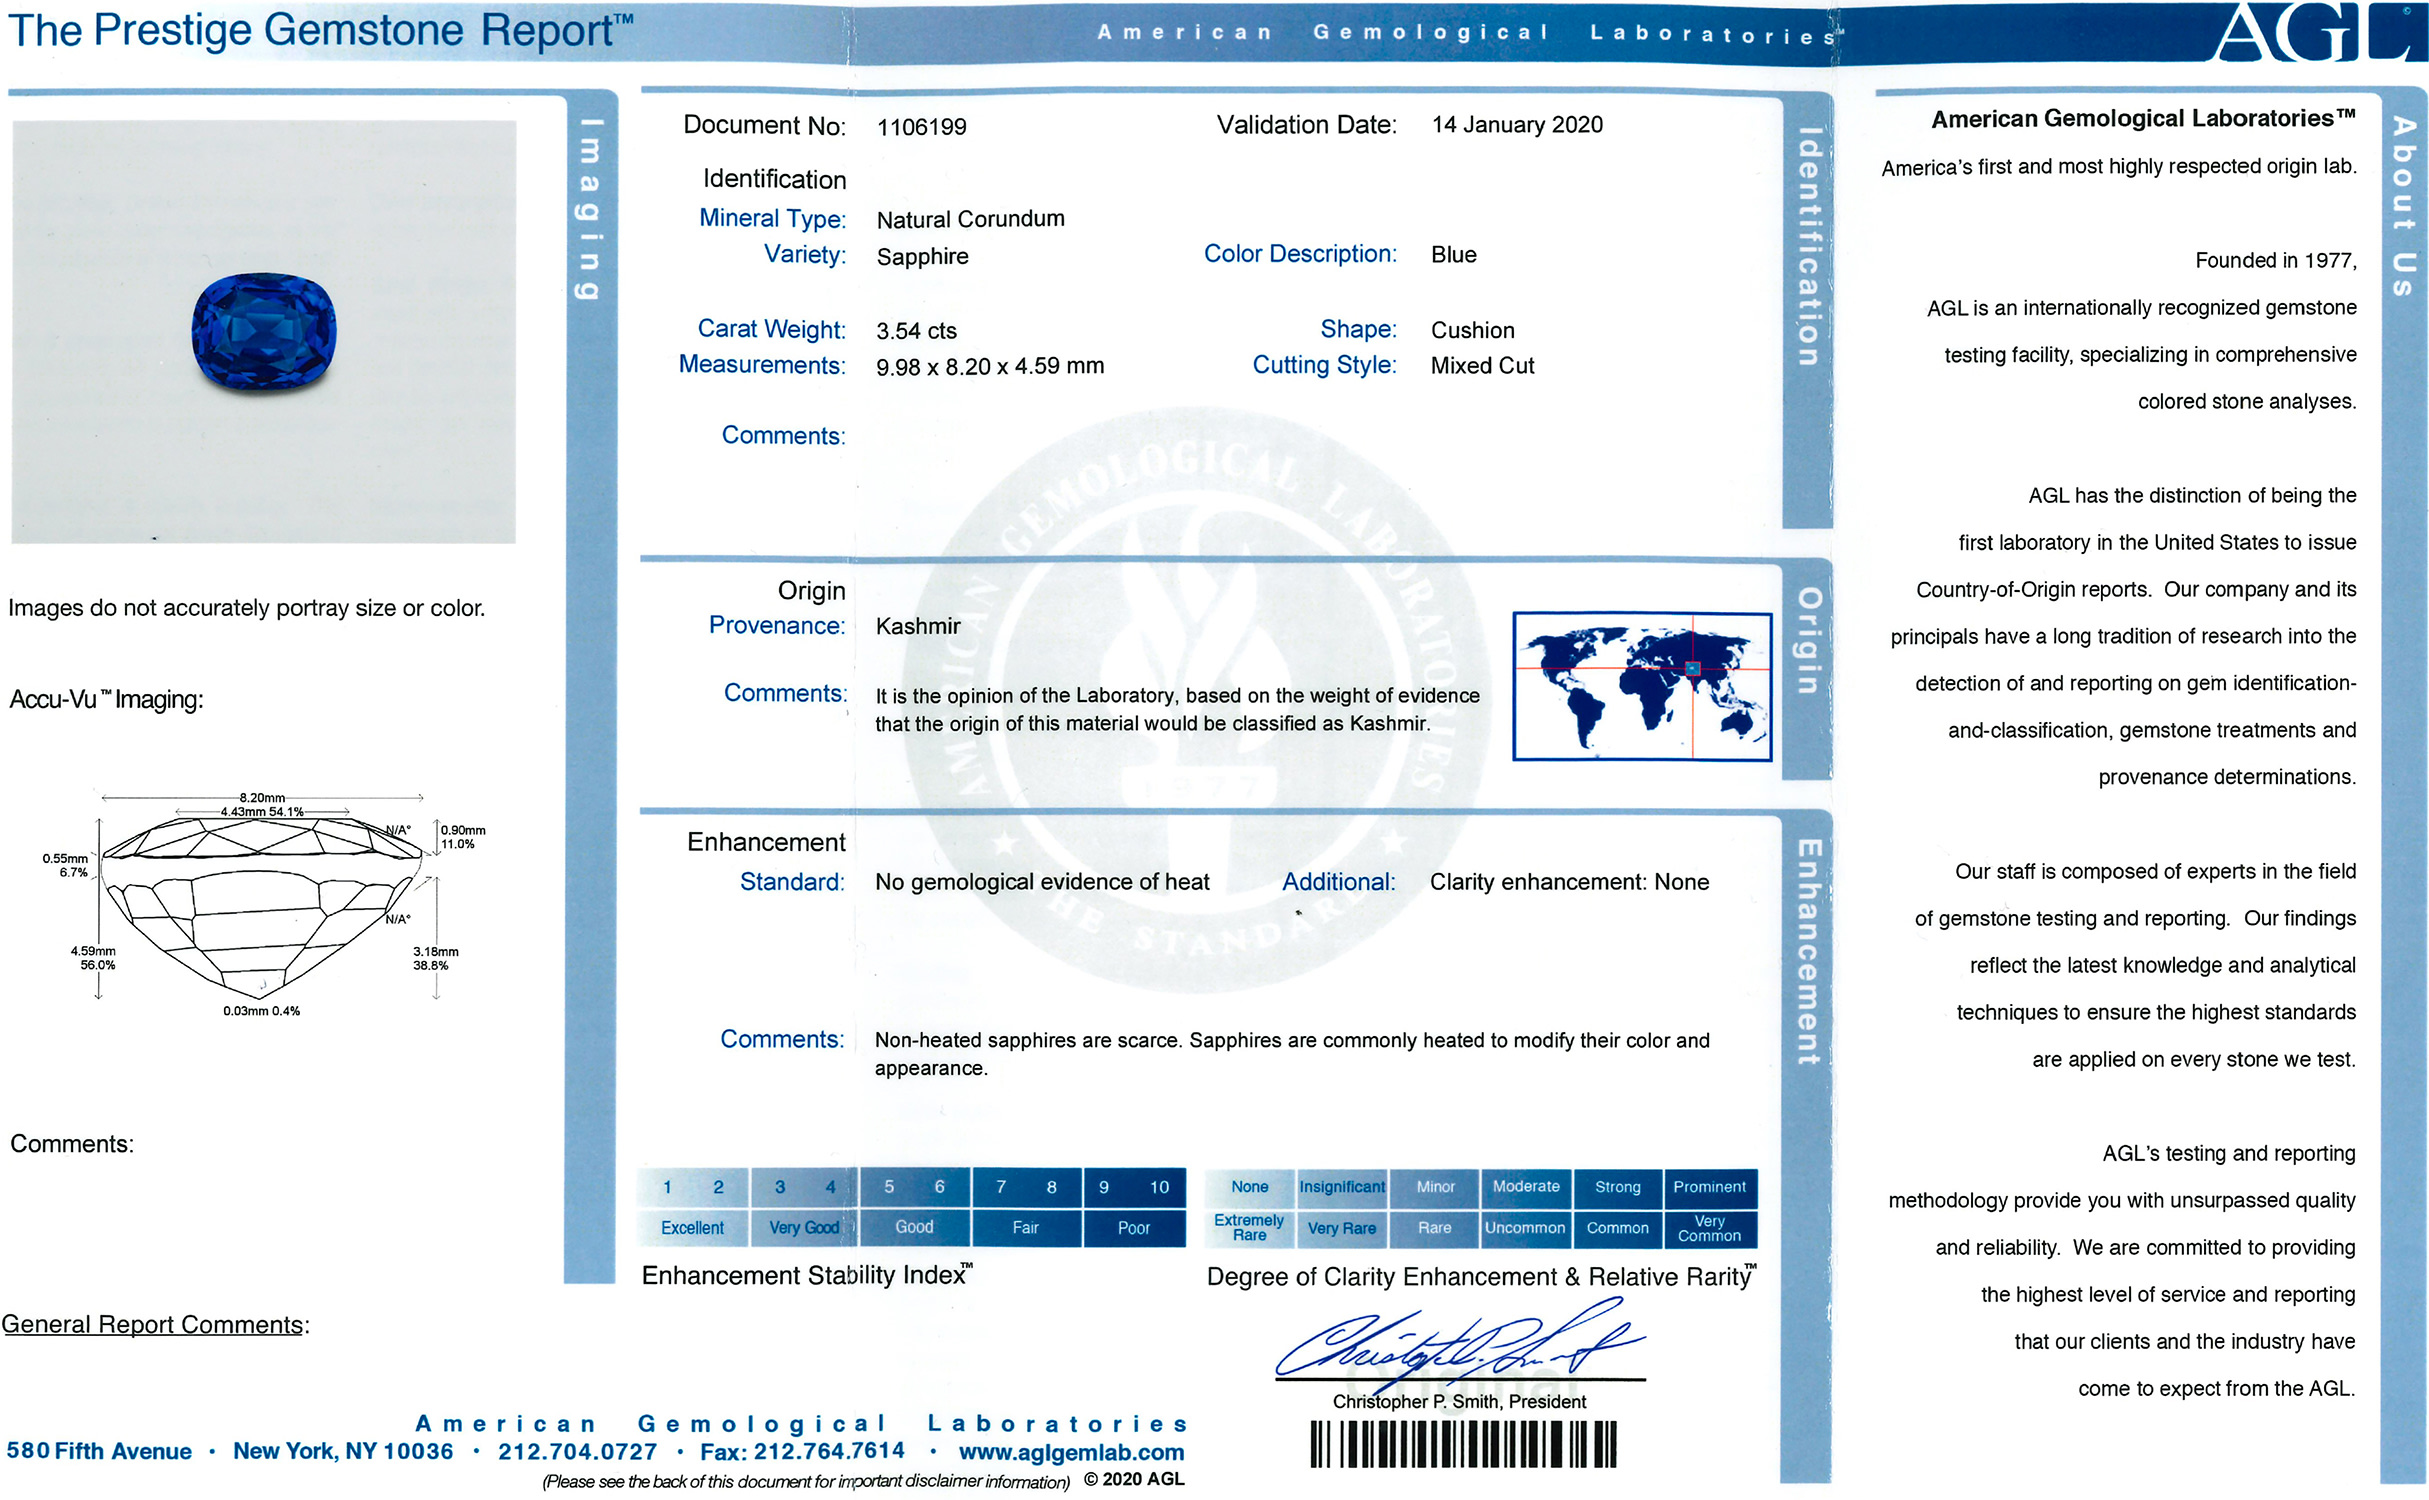Click the General Report Comments link
Viewport: 2429px width, 1500px height.
[x=153, y=1325]
